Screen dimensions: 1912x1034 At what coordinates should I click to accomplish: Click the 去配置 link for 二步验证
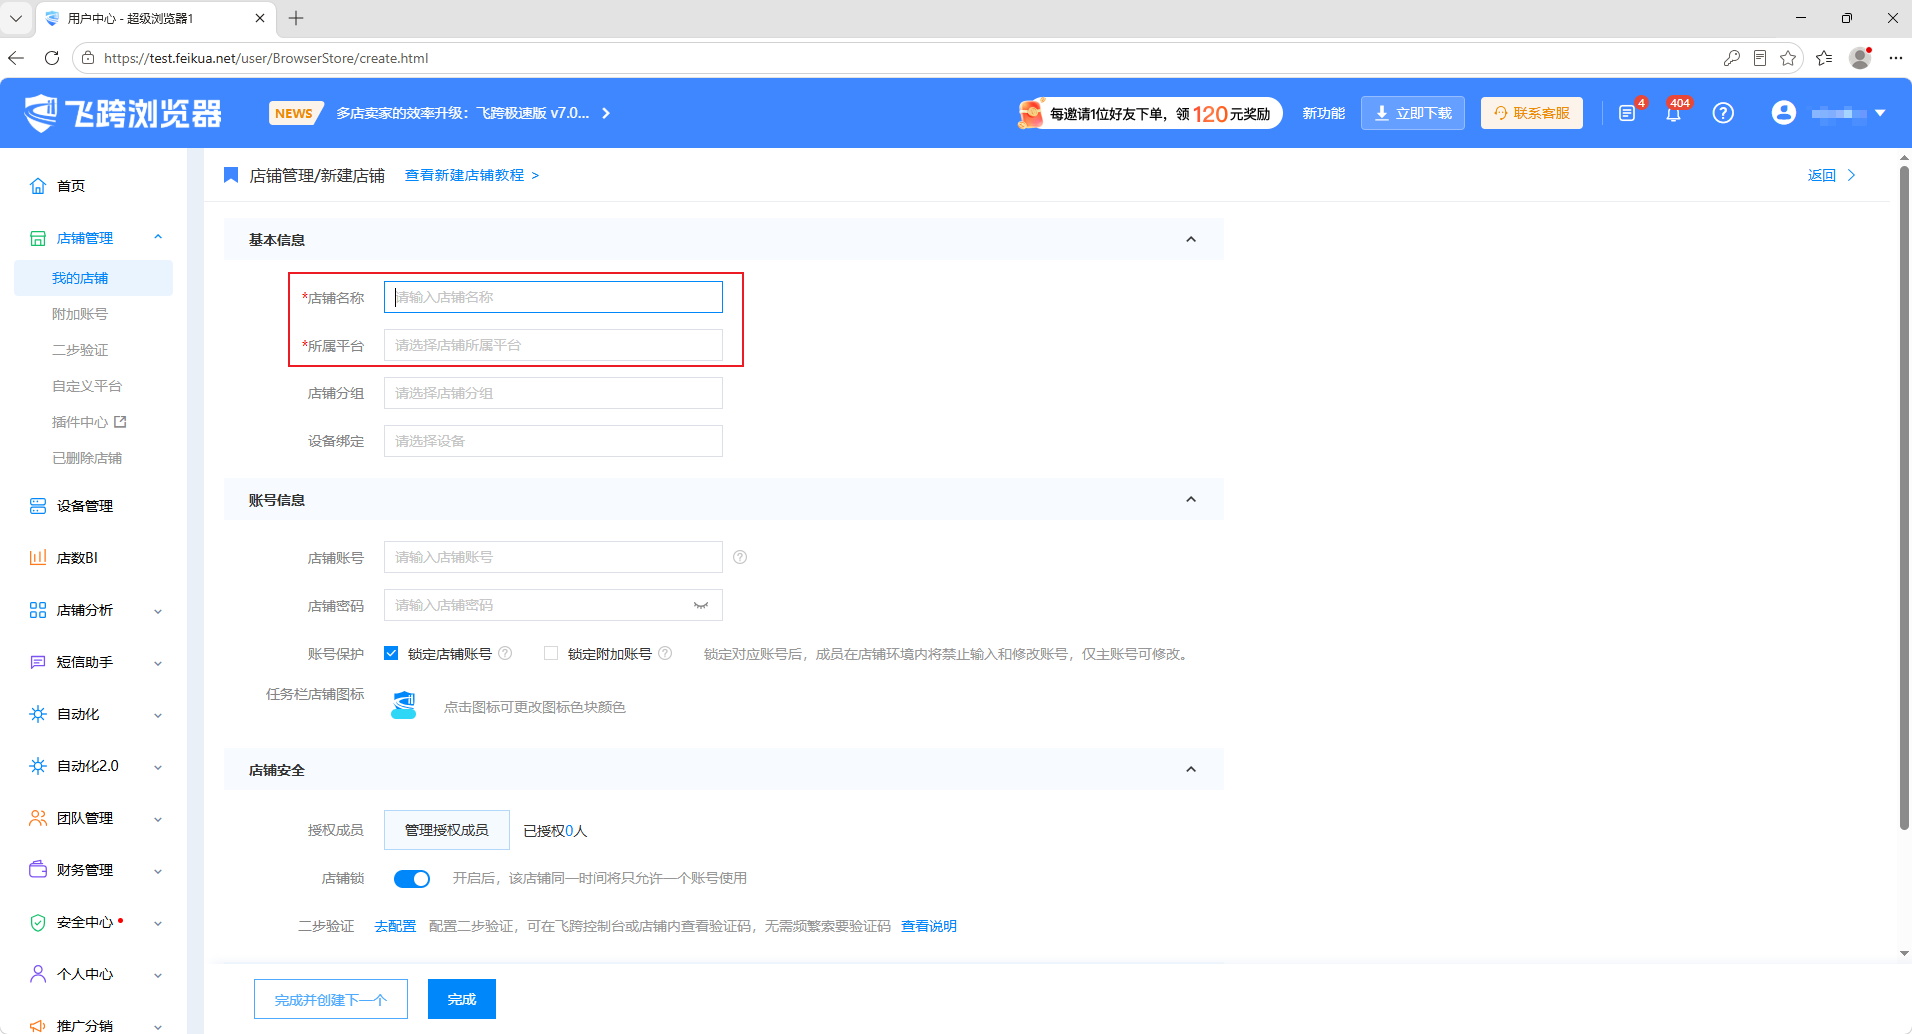click(395, 926)
